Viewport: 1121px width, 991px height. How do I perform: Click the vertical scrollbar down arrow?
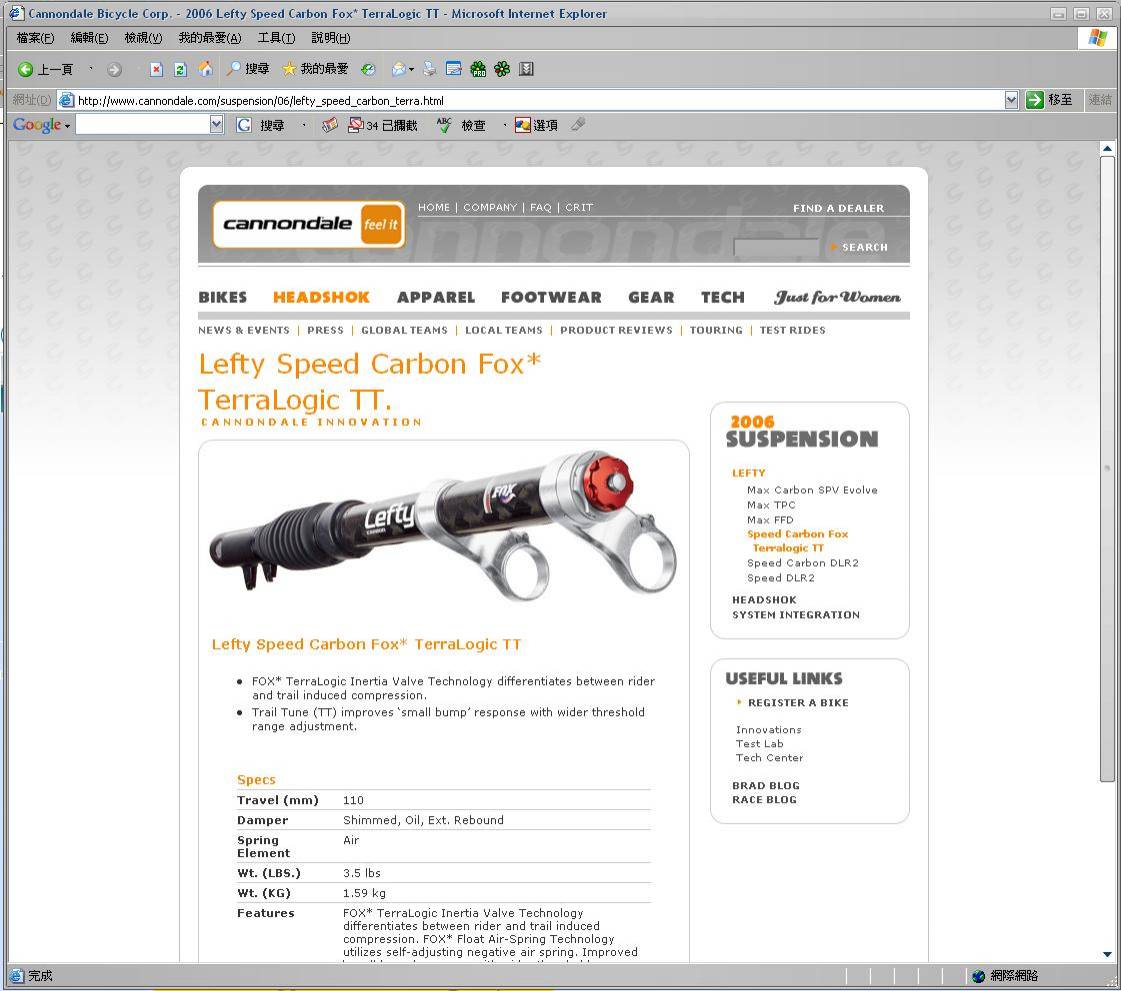[1107, 955]
